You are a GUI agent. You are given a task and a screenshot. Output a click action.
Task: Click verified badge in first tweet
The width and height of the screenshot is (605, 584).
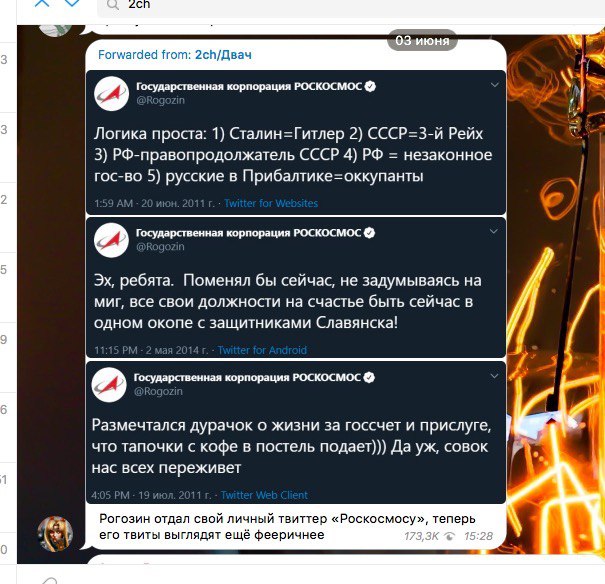click(370, 86)
